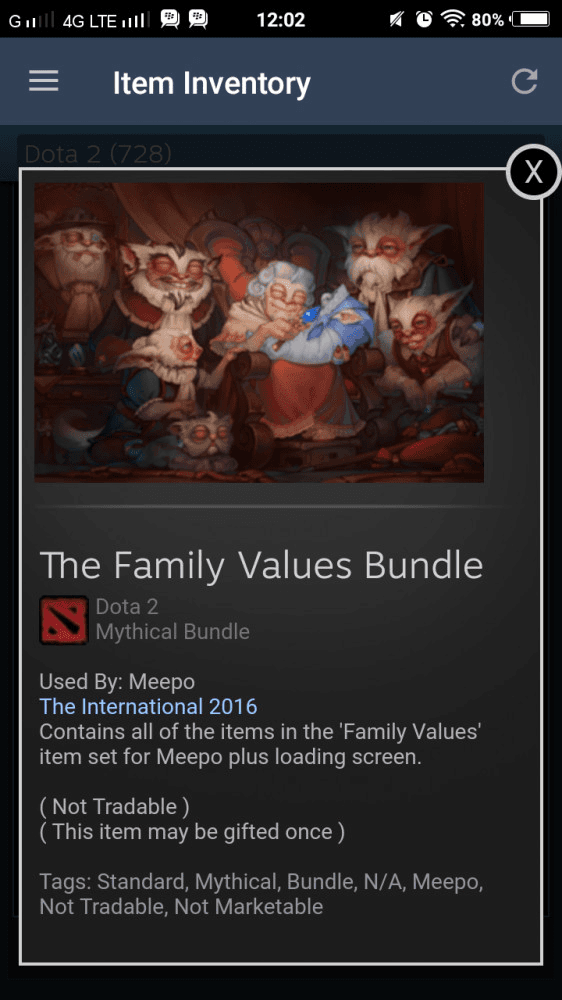
Task: Select the Dota 2 (728) inventory tab
Action: pyautogui.click(x=98, y=154)
